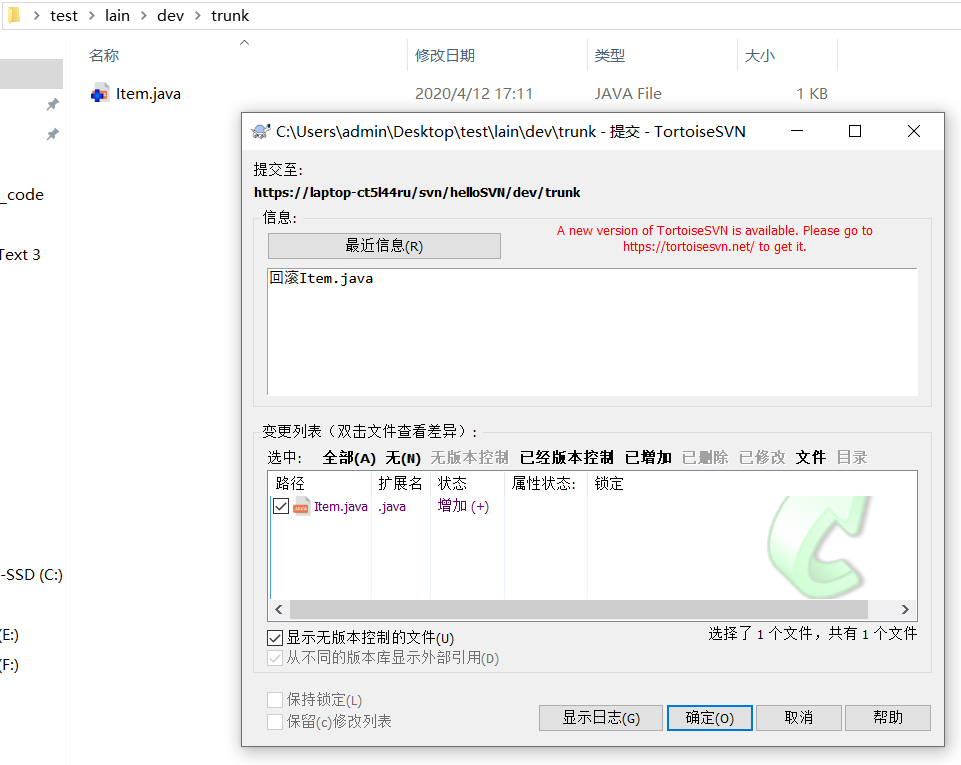
Task: Click the first pin icon in Explorer sidebar
Action: 53,104
